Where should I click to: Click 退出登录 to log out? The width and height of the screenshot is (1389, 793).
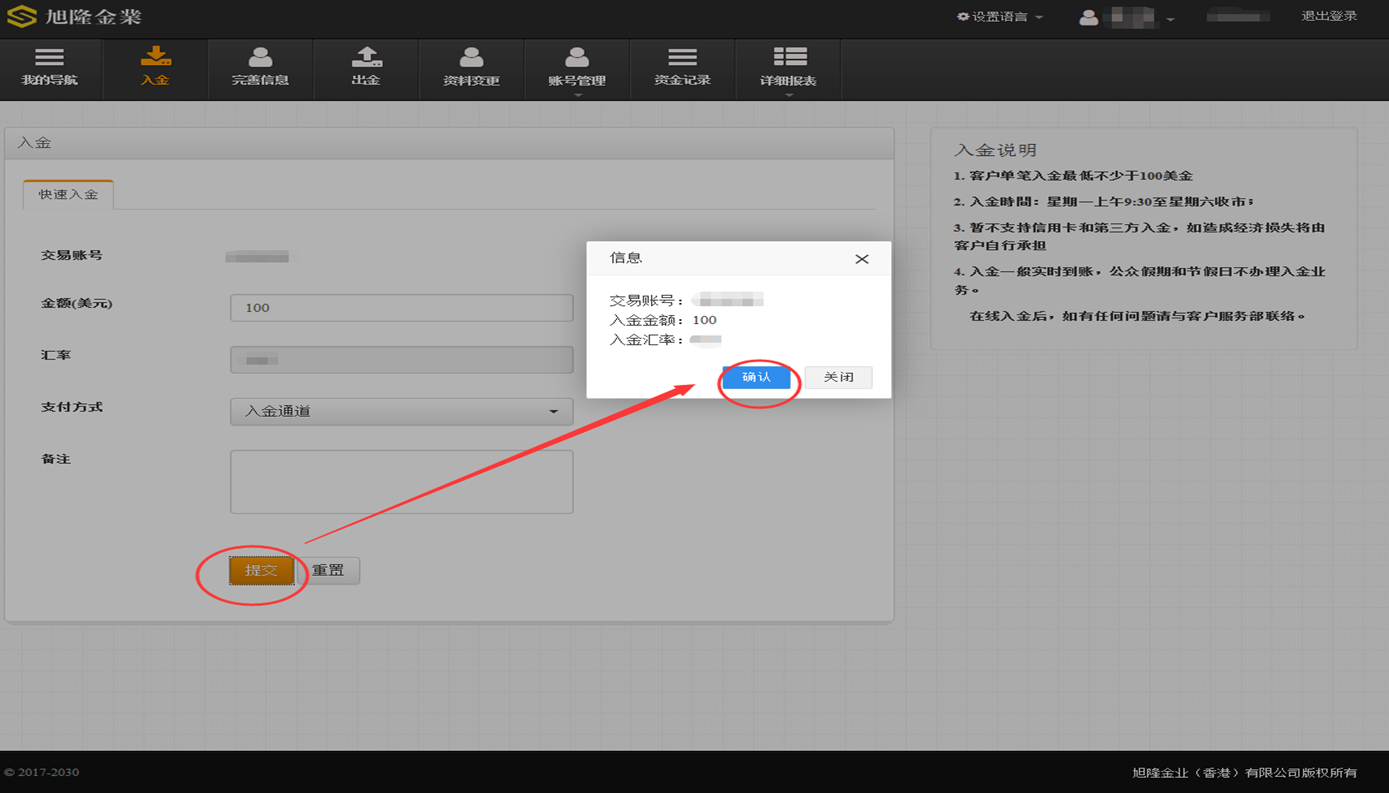click(1329, 16)
